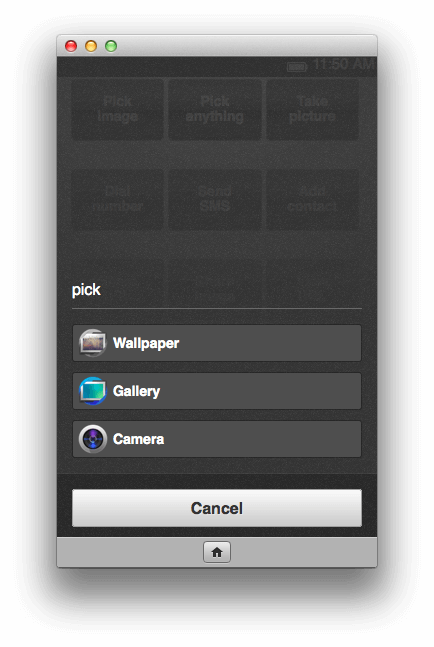The width and height of the screenshot is (434, 647).
Task: Click the Camera lens icon
Action: (92, 439)
